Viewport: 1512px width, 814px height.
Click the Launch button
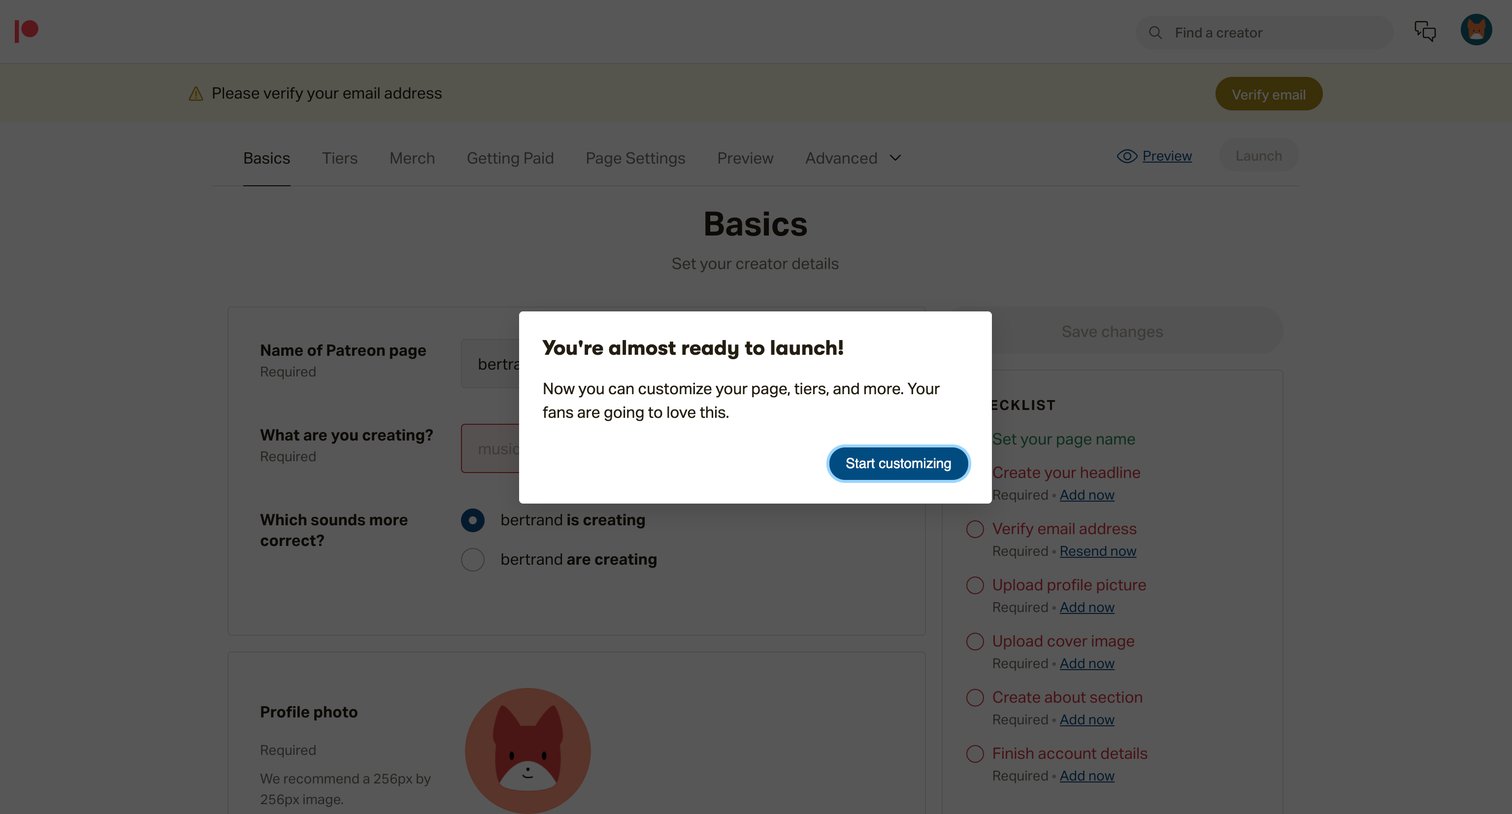click(x=1258, y=156)
